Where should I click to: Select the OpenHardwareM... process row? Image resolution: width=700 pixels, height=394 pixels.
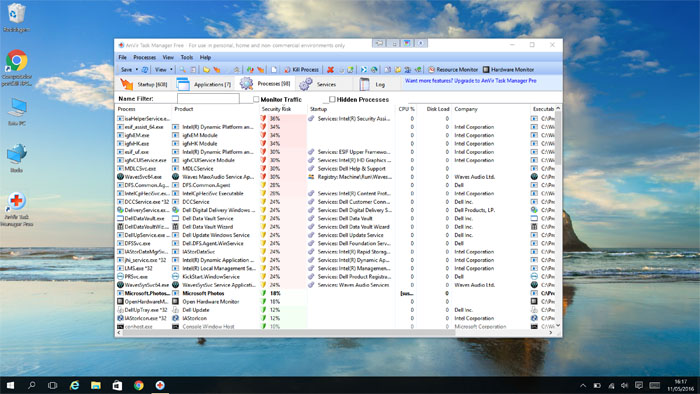[335, 302]
